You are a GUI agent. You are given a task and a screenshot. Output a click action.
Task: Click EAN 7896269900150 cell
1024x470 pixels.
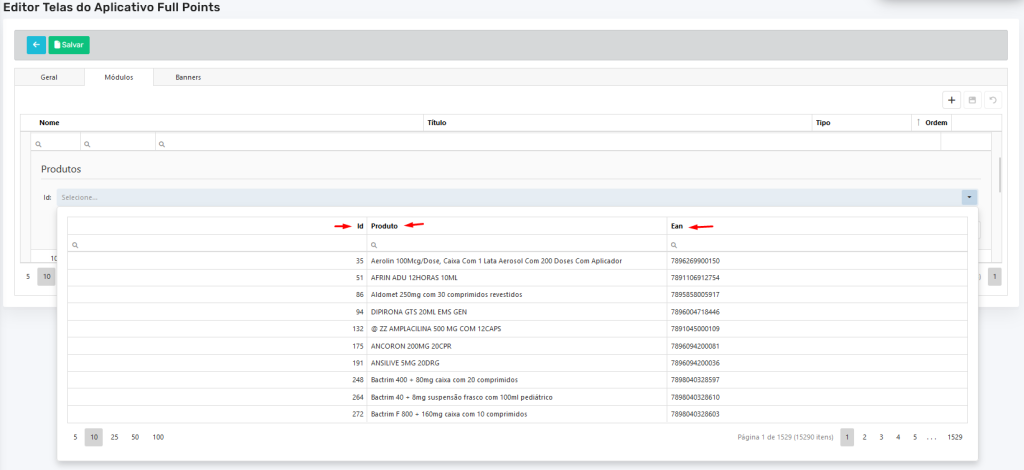tap(817, 260)
